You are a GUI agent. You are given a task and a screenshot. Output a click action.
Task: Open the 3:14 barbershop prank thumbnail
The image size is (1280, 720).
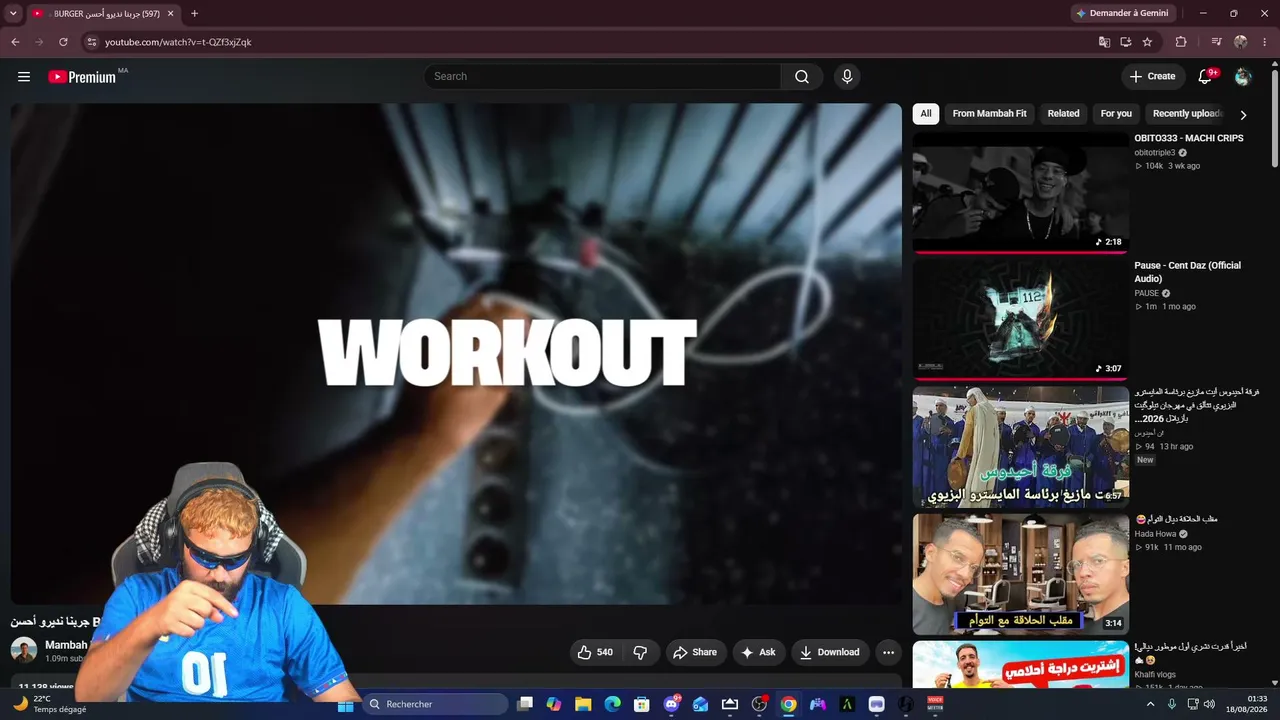pyautogui.click(x=1020, y=574)
